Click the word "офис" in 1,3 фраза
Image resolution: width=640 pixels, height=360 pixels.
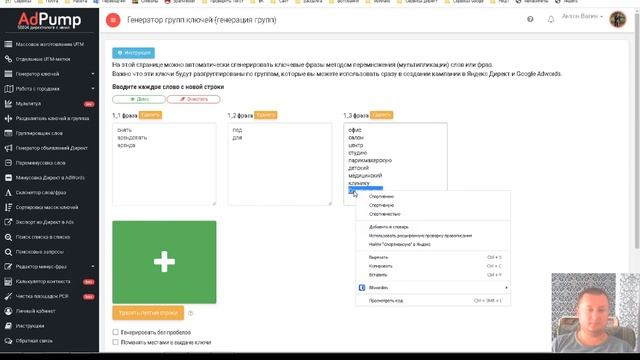[x=355, y=130]
